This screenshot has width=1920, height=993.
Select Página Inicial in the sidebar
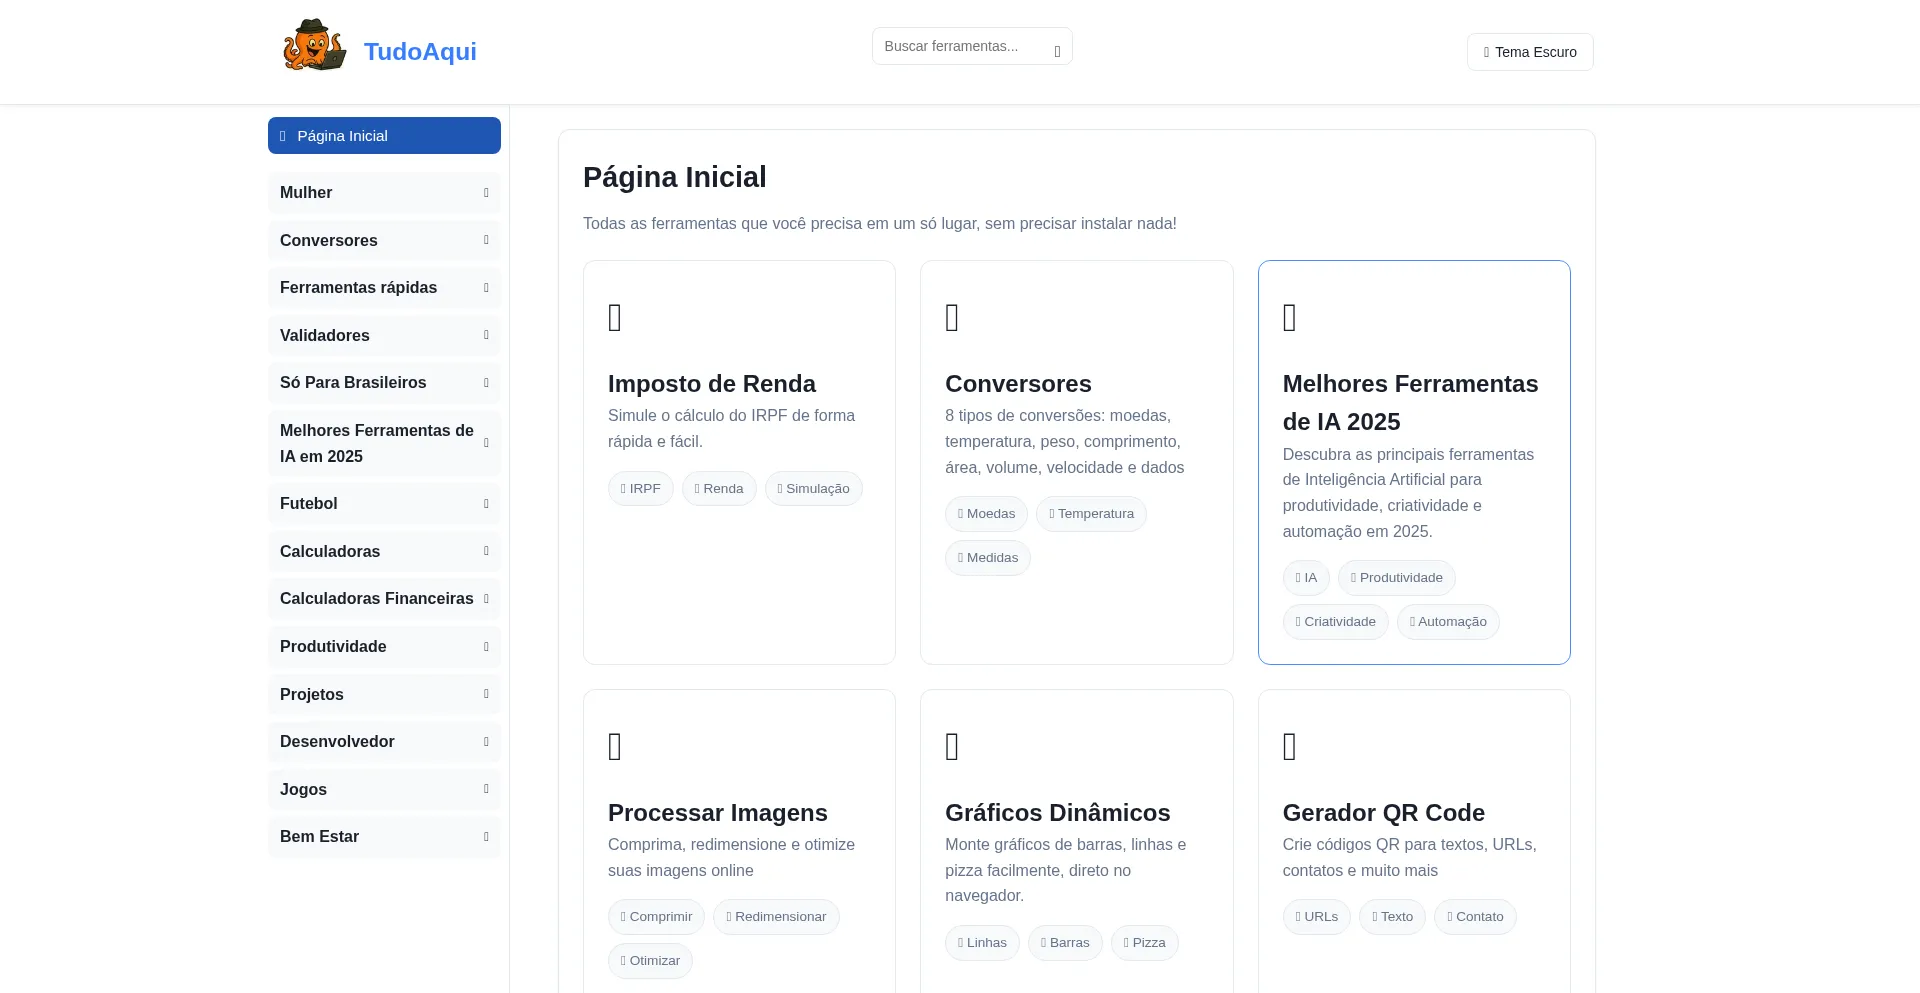click(384, 136)
